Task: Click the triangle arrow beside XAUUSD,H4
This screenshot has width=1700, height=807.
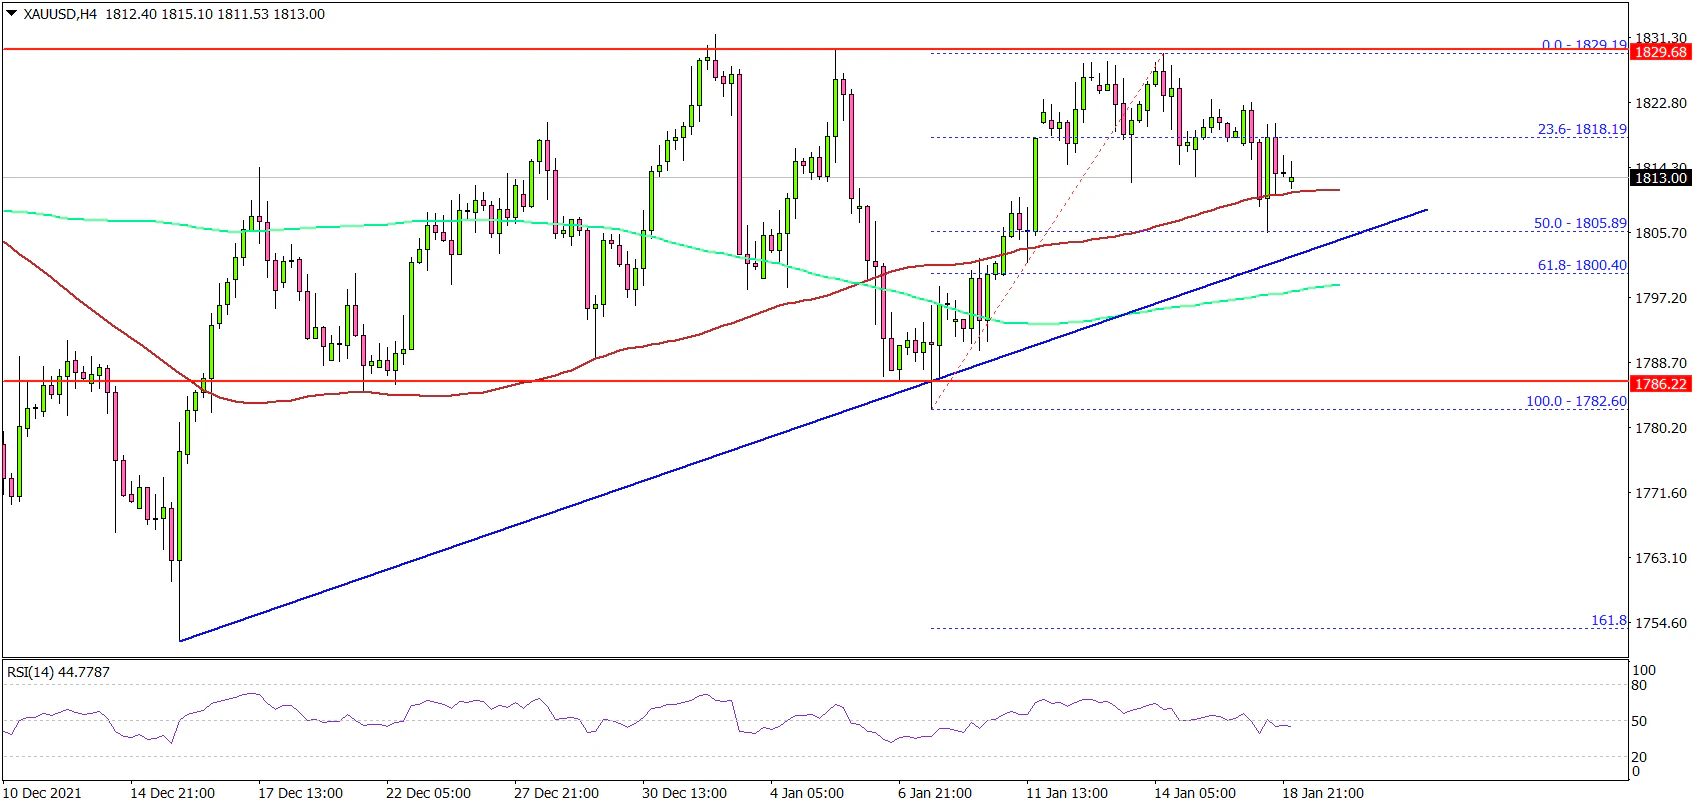Action: point(12,15)
